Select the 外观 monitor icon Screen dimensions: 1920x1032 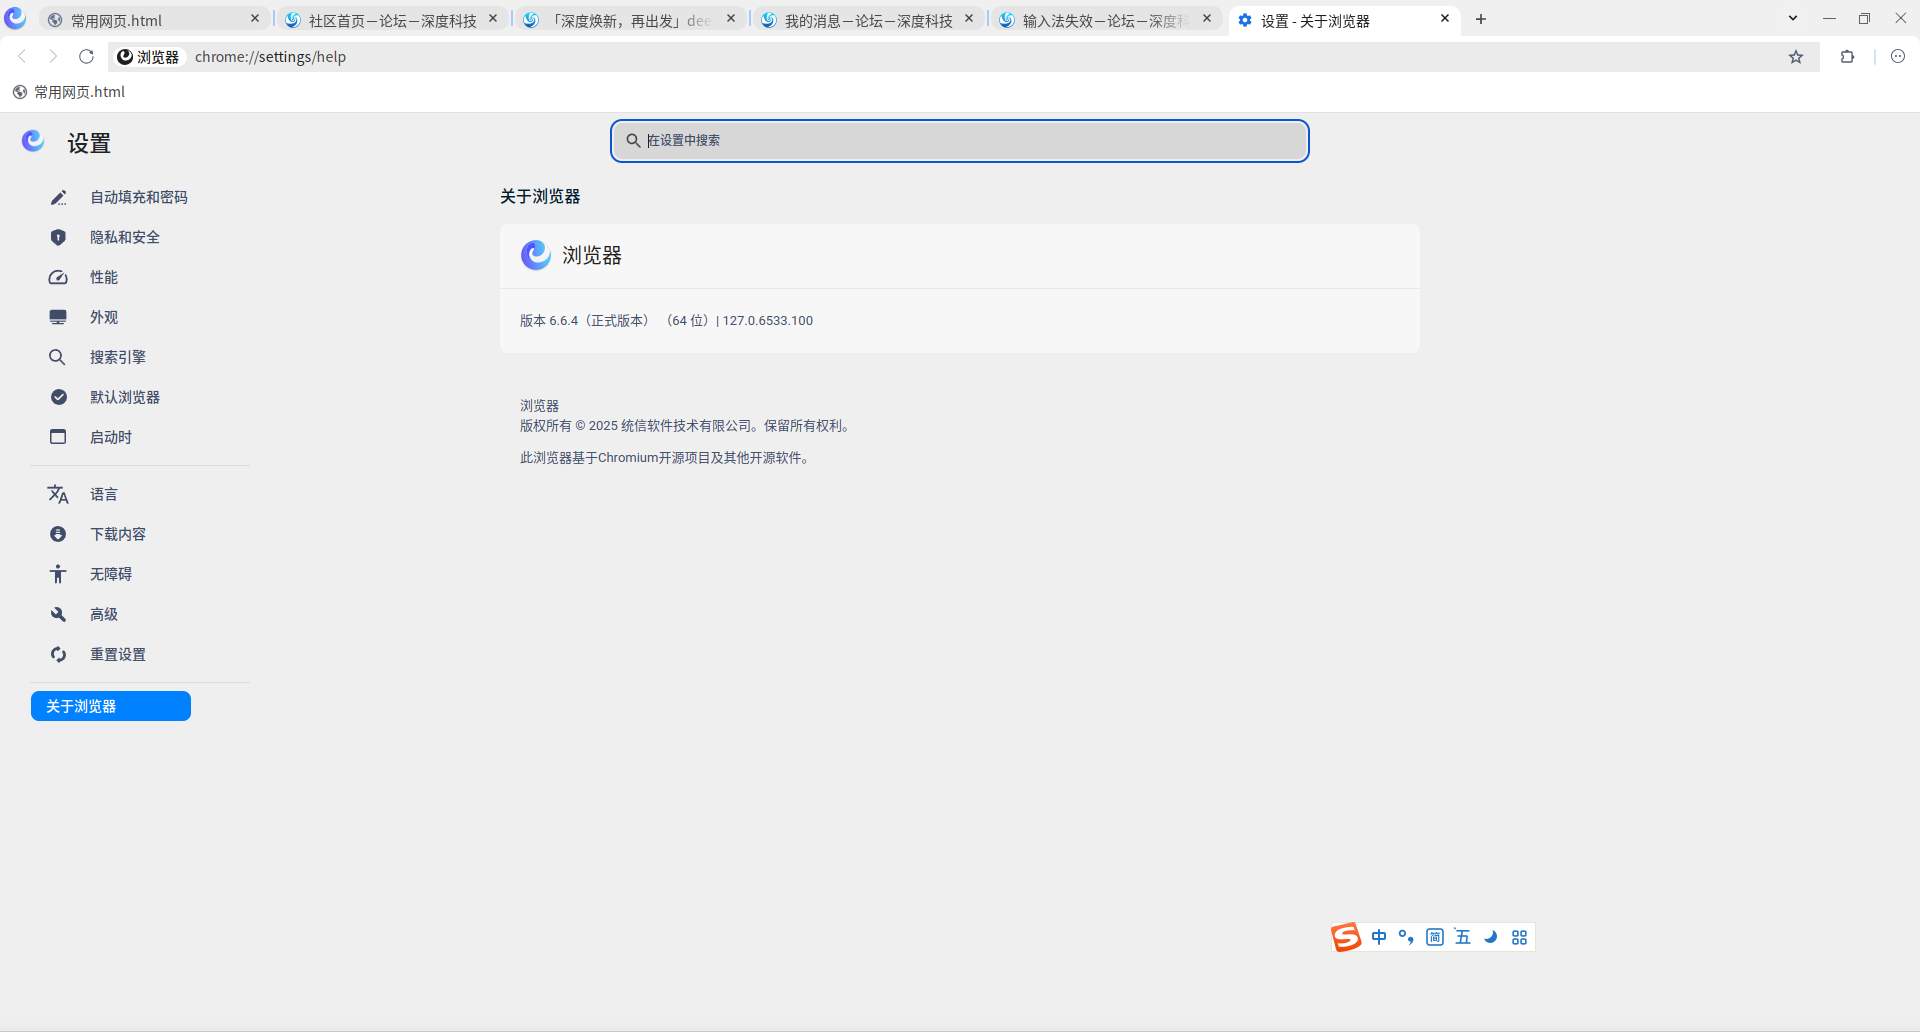[x=58, y=318]
